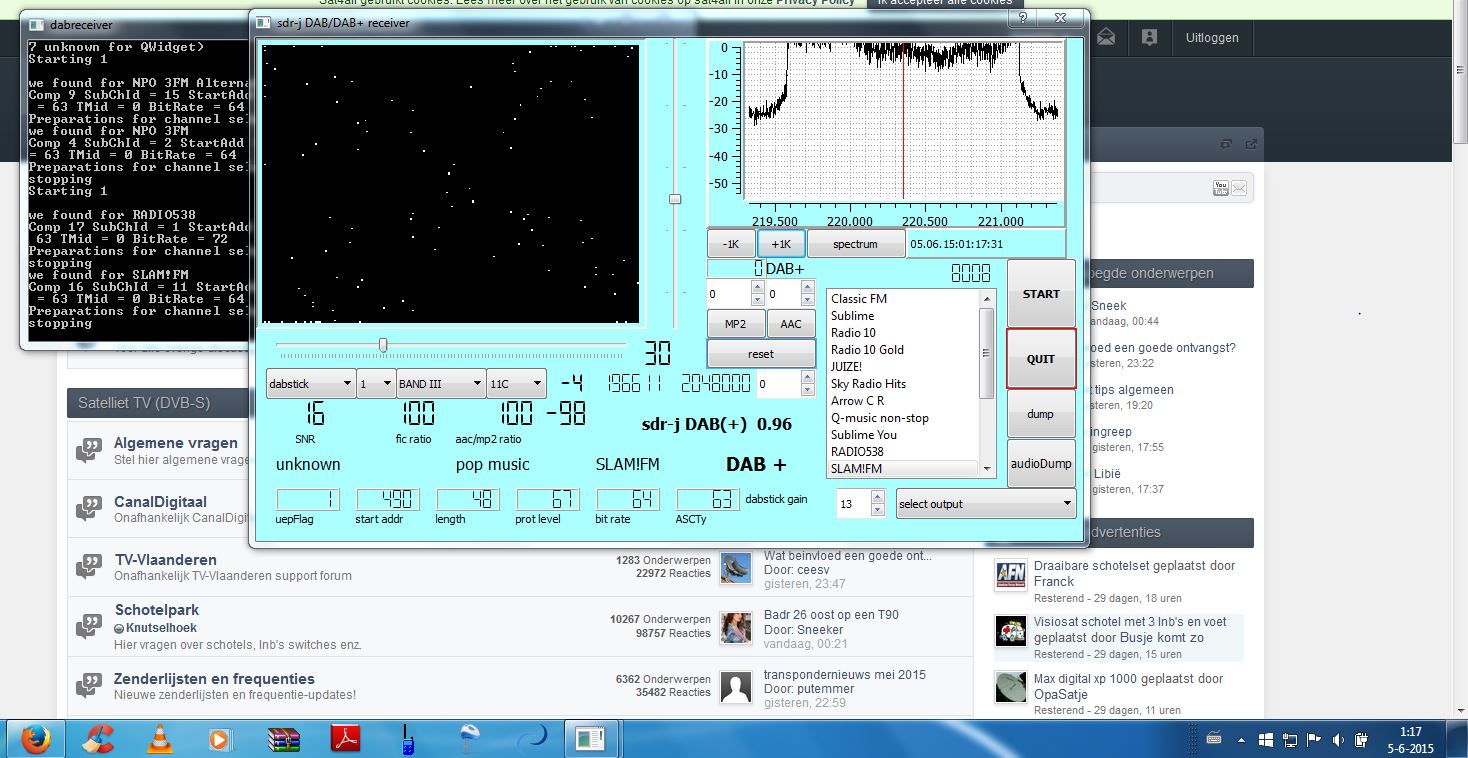Open the dropdown showing value 1
The height and width of the screenshot is (758, 1468).
coord(375,383)
